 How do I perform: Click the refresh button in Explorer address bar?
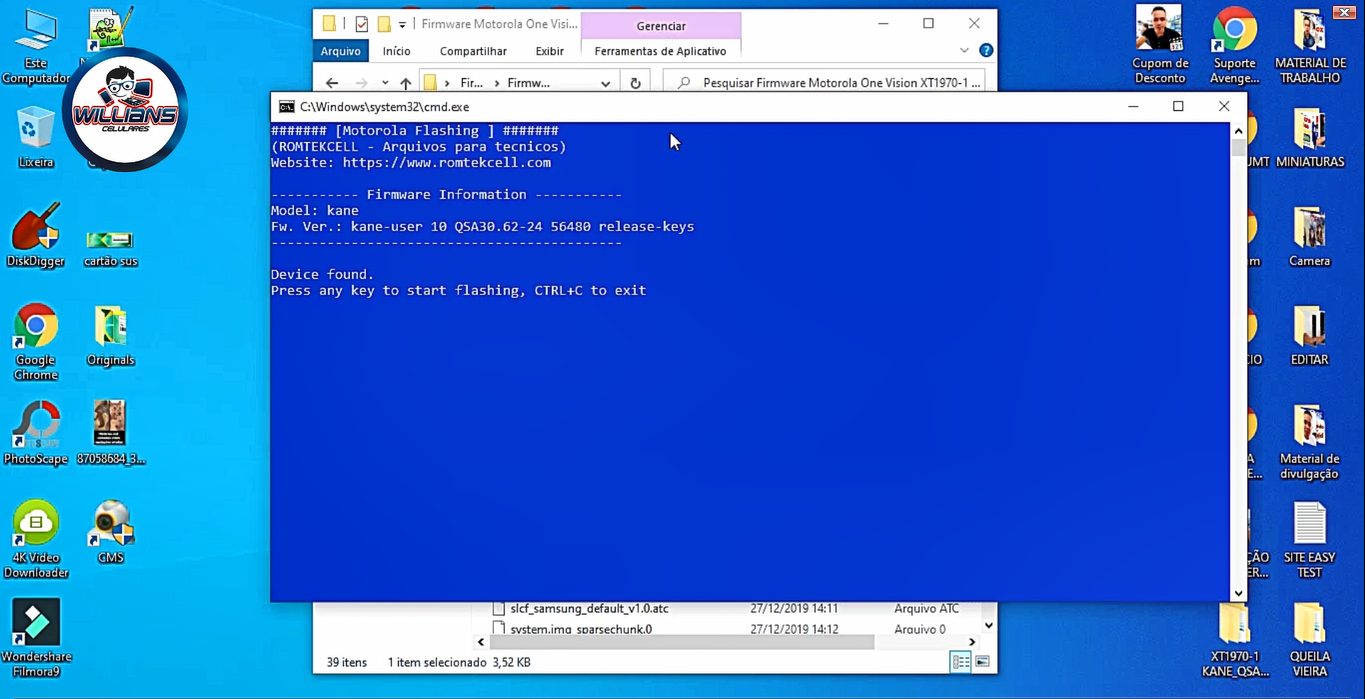[635, 83]
